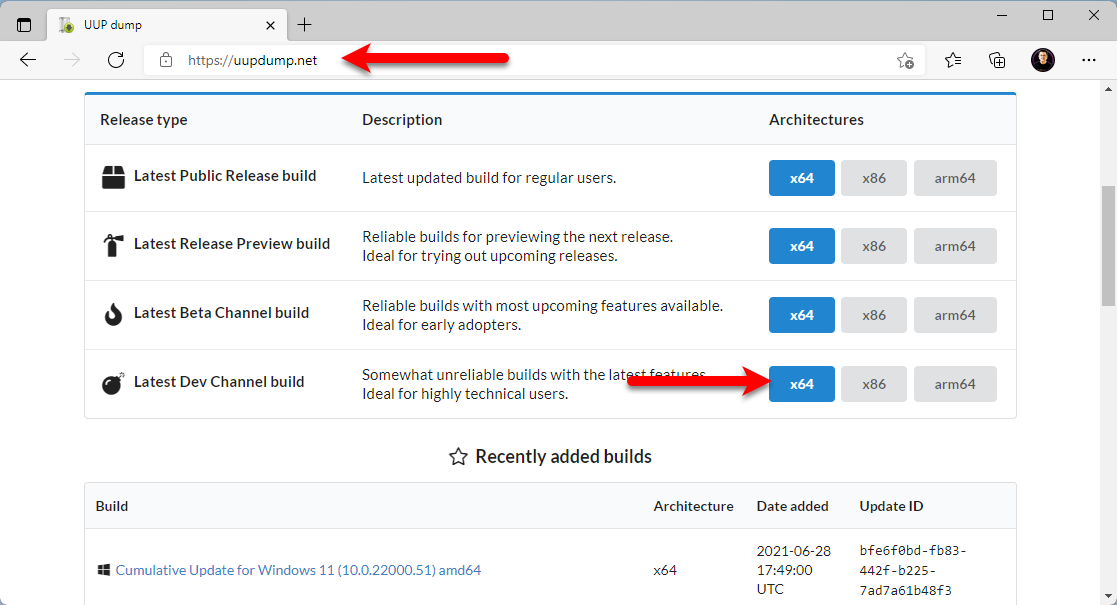Click Windows logo beside Cumulative Update entry
Image resolution: width=1117 pixels, height=605 pixels.
click(104, 570)
